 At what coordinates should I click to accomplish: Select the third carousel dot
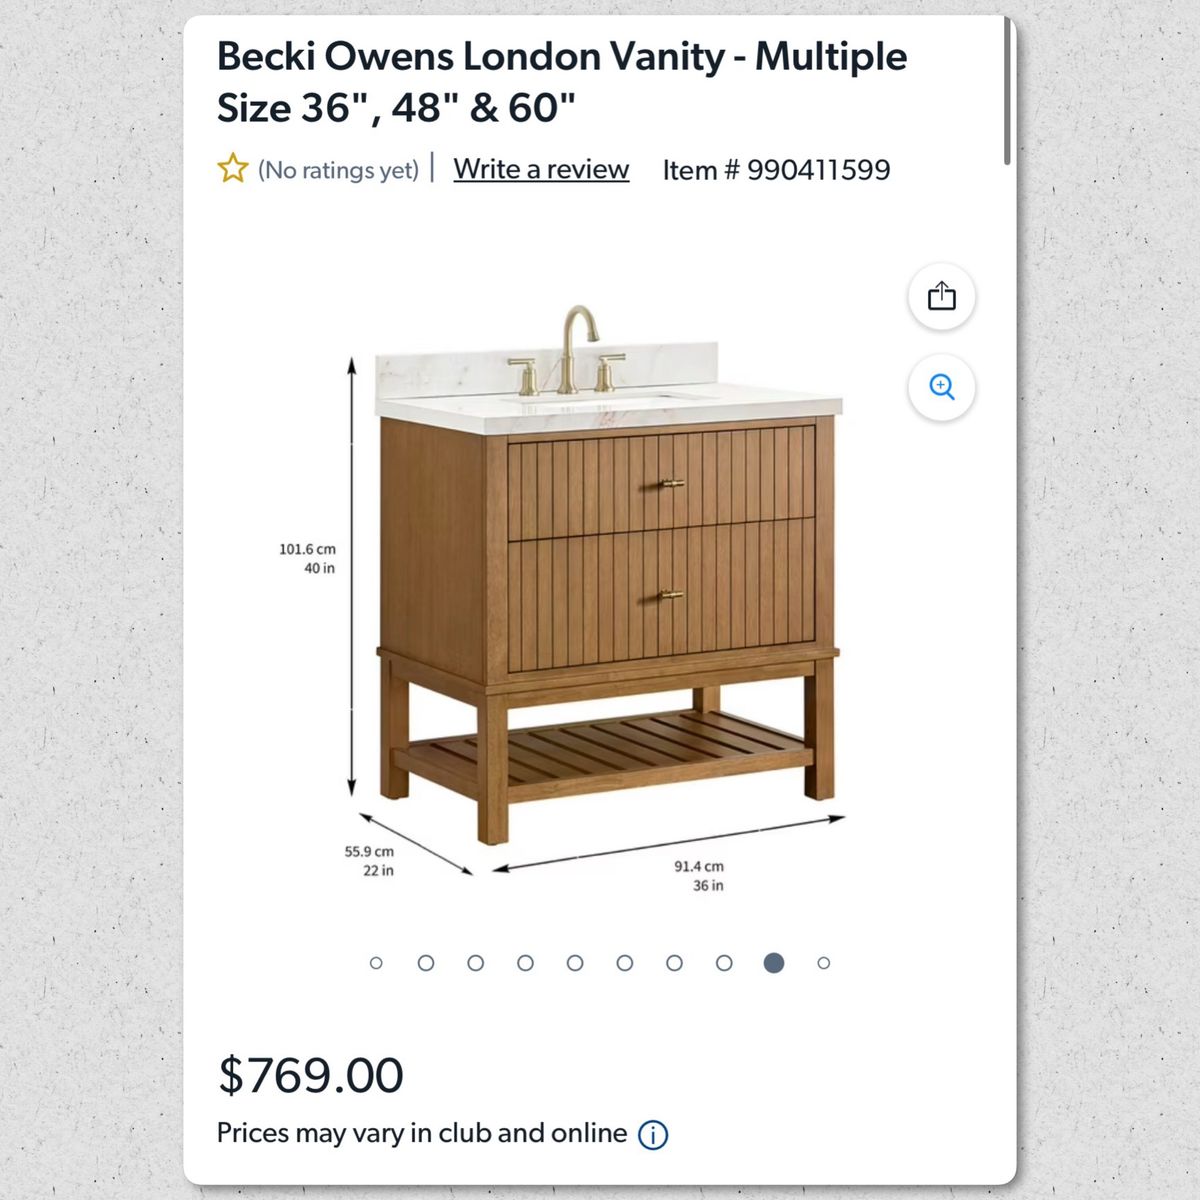(476, 963)
